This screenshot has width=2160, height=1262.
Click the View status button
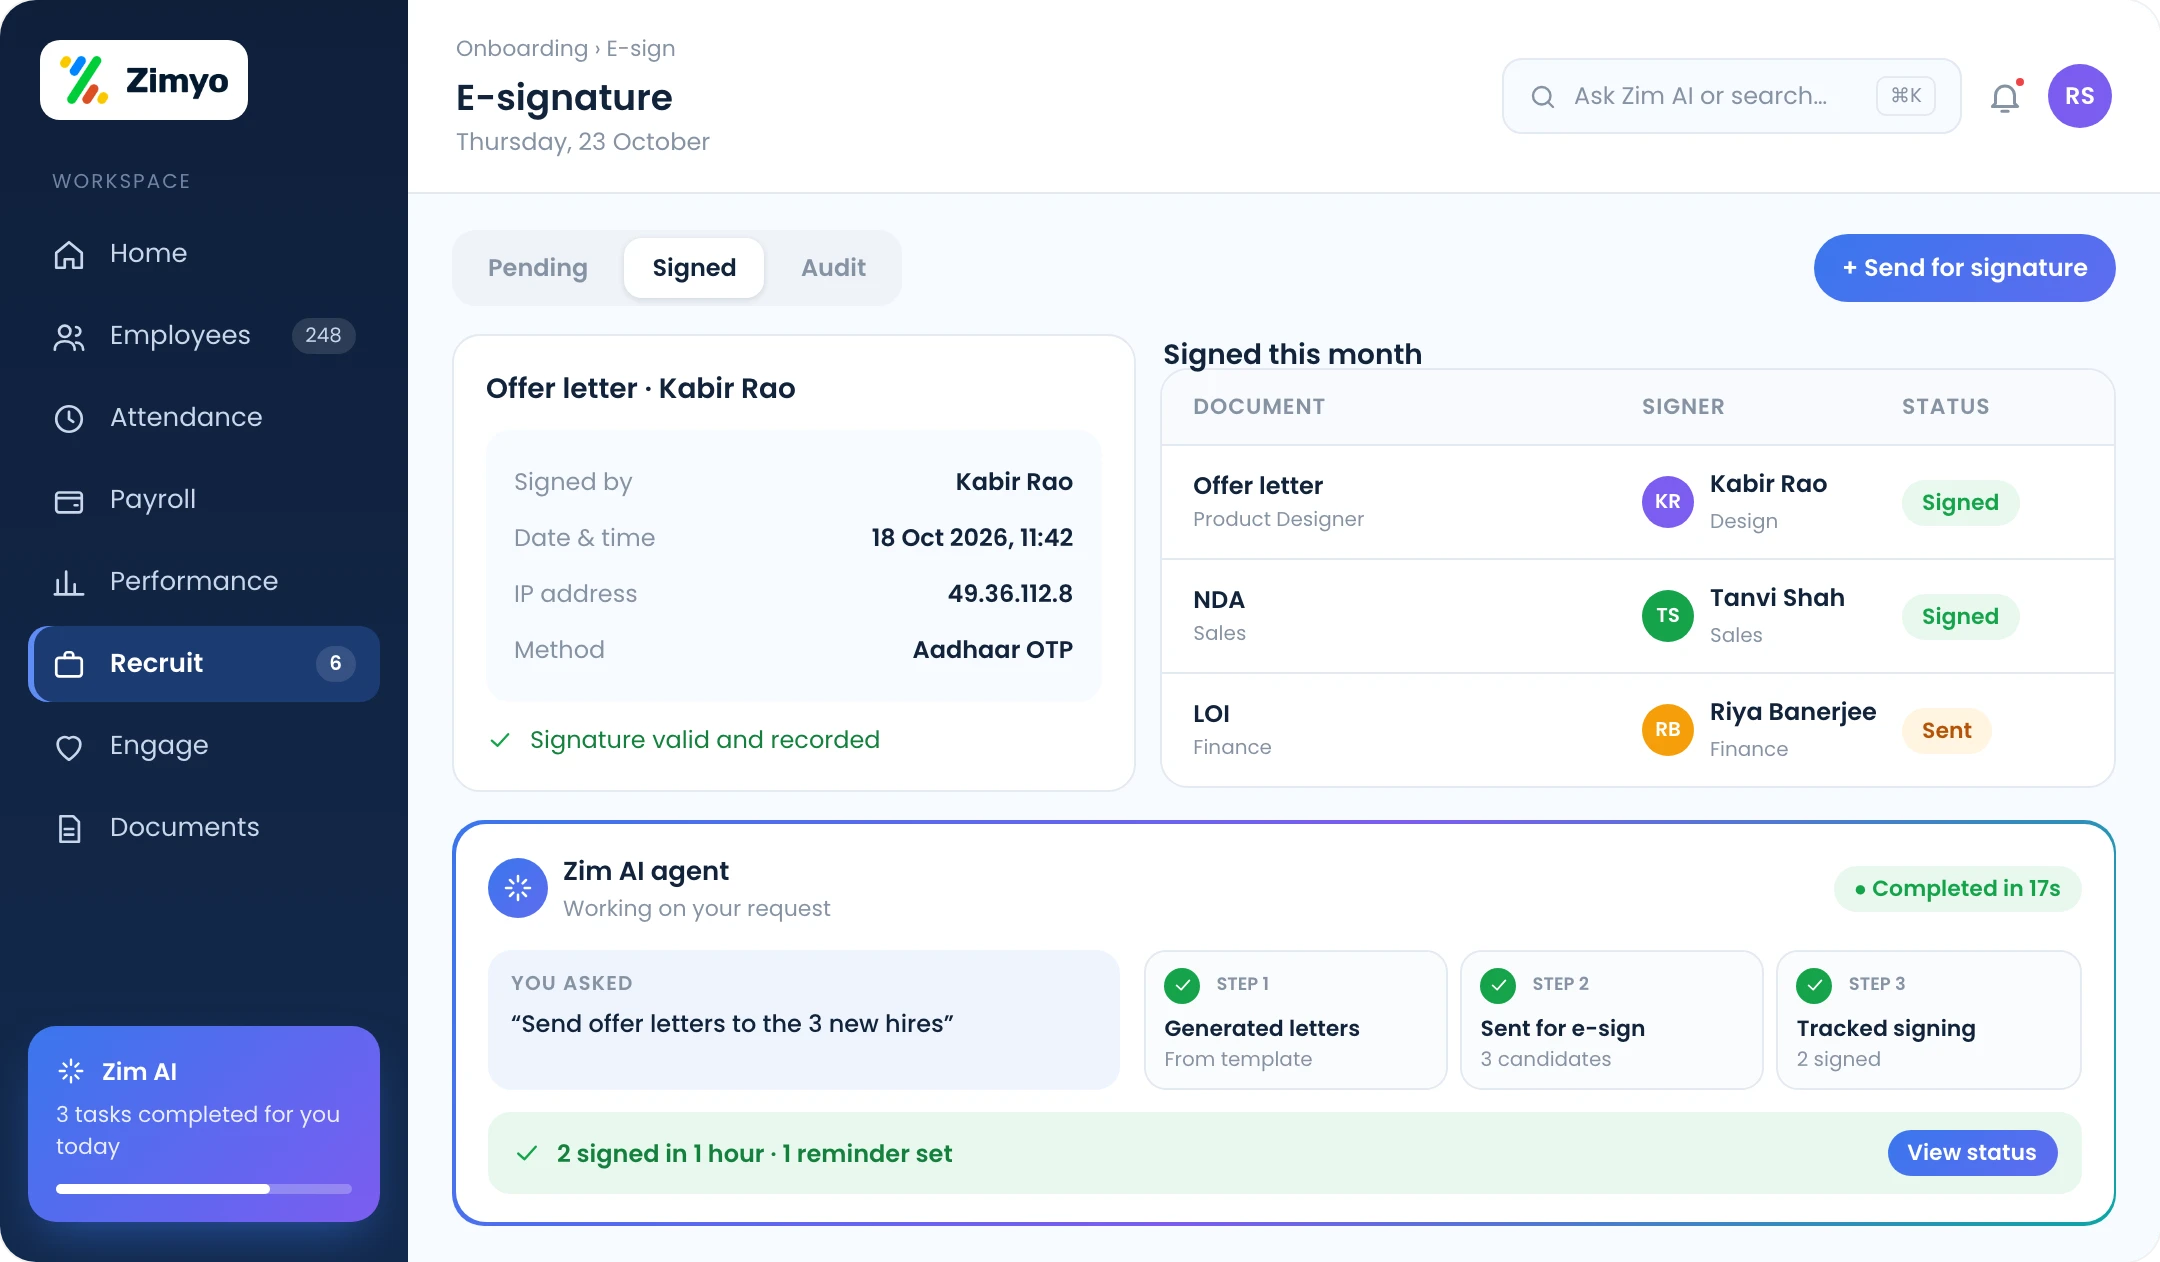[1972, 1153]
